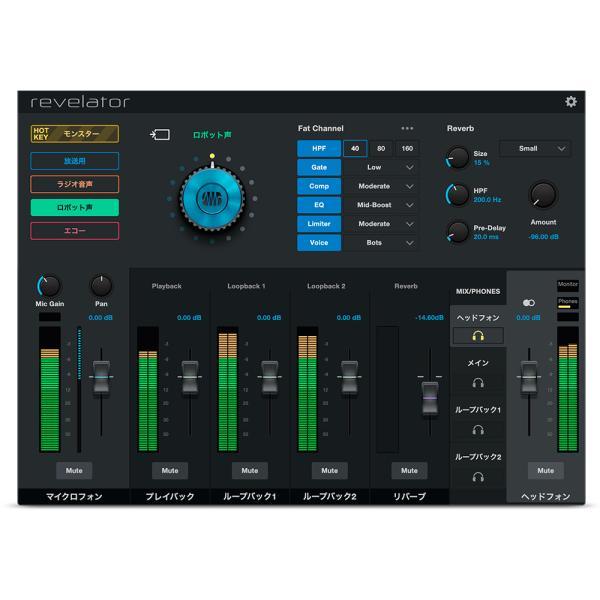The height and width of the screenshot is (600, 600).
Task: Click the Reverb Size 15 % value
Action: (481, 163)
